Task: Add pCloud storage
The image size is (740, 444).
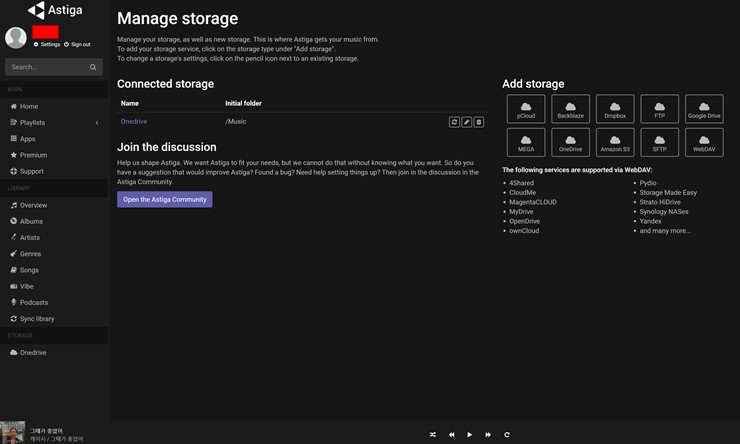Action: (526, 109)
